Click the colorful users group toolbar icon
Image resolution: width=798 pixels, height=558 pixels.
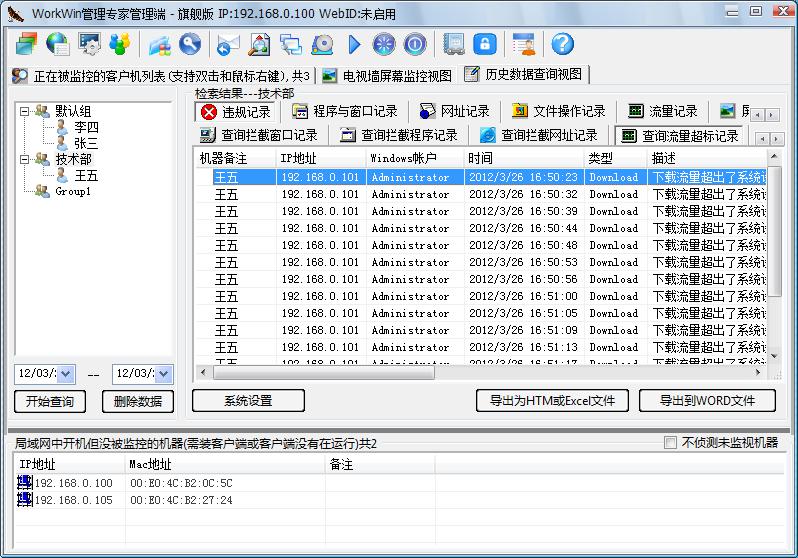click(120, 44)
